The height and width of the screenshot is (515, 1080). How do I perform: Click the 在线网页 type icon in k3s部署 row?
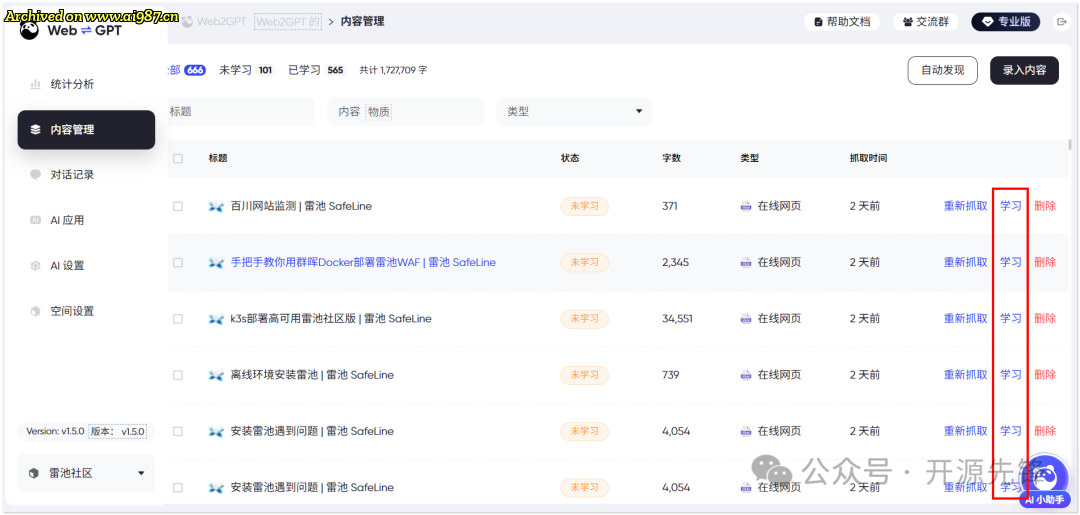coord(746,319)
